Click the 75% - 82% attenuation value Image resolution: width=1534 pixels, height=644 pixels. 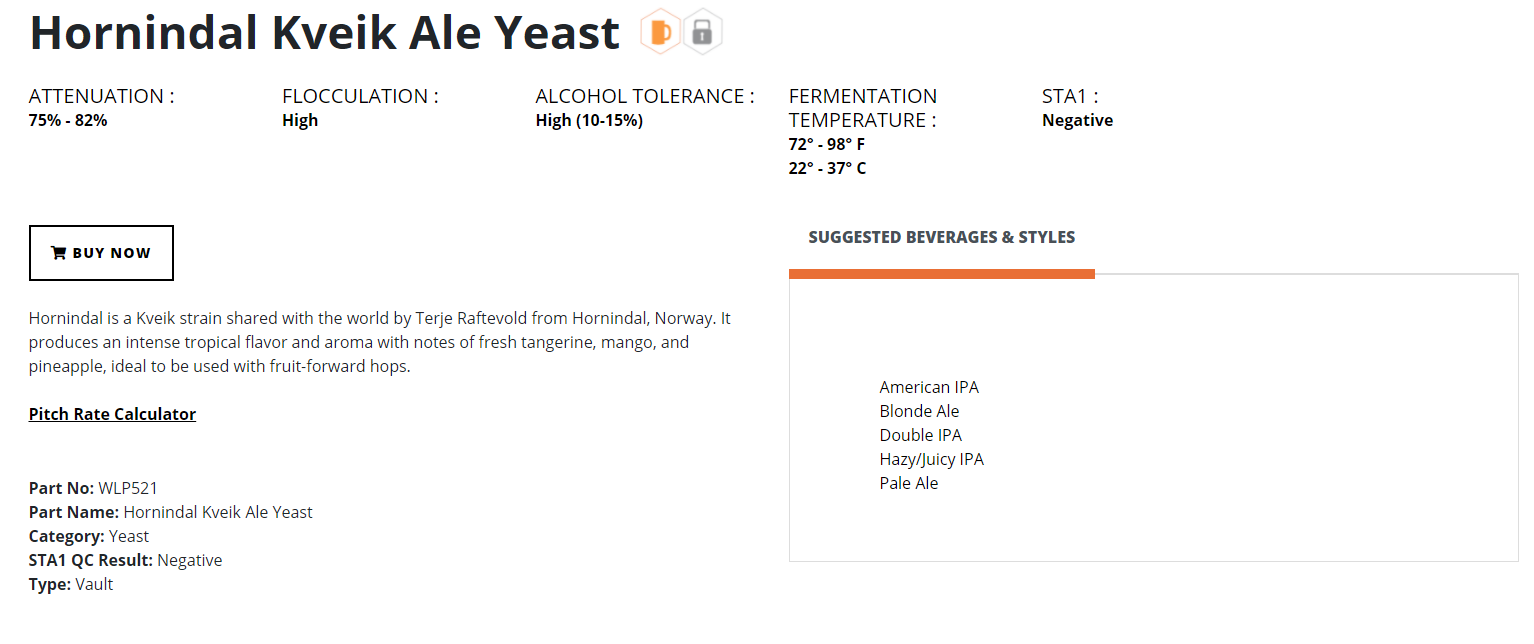tap(68, 120)
